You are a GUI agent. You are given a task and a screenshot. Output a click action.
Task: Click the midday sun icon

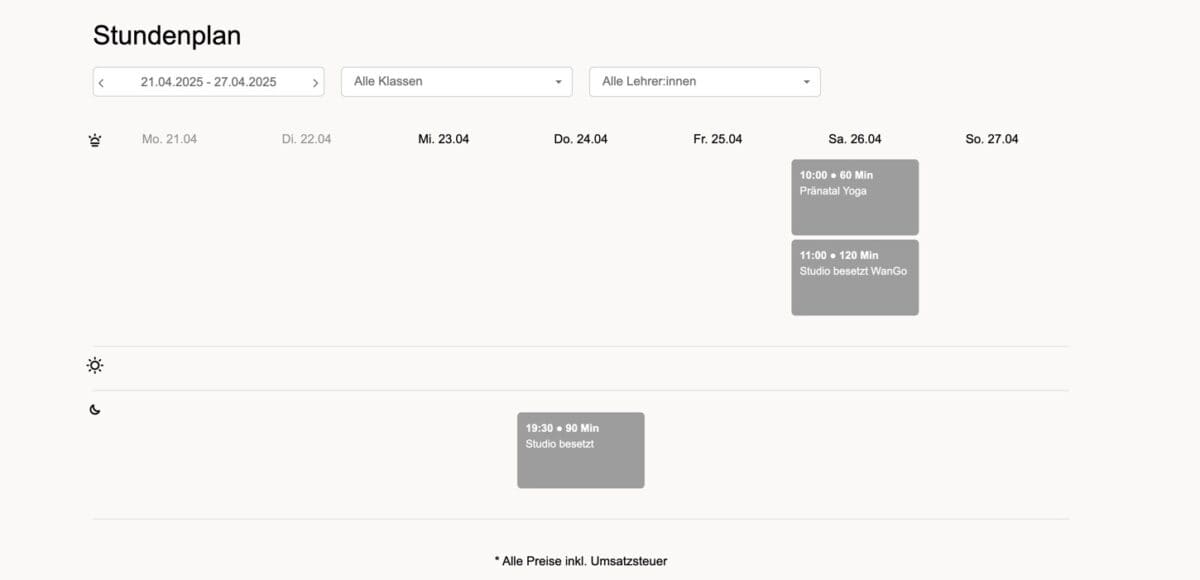click(95, 366)
